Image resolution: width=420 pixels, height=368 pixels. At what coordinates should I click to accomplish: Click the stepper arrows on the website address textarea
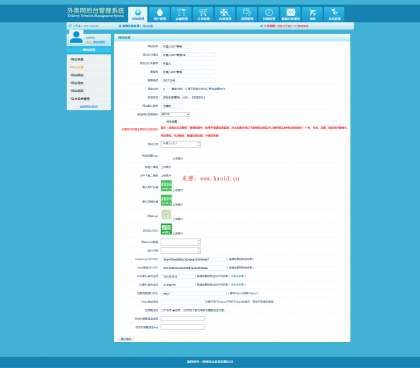199,144
